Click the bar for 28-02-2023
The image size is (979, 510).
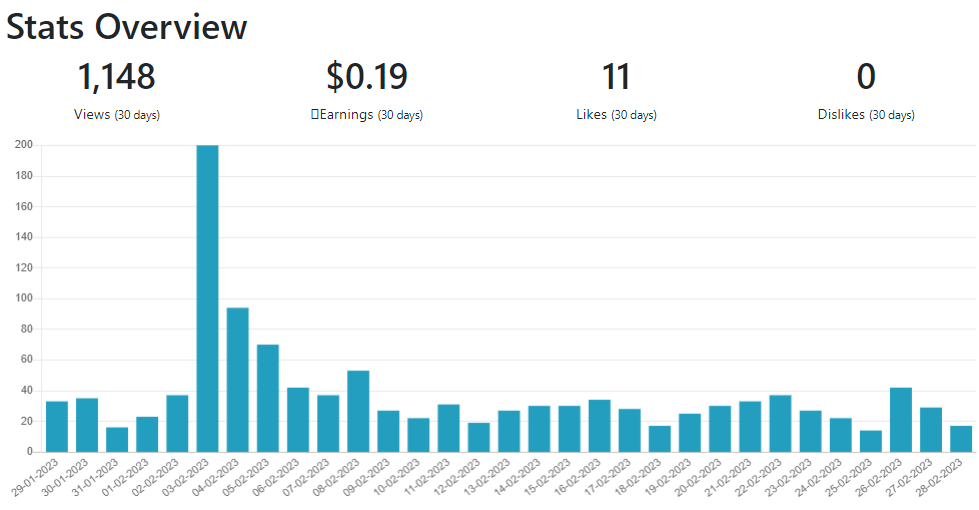click(x=961, y=439)
